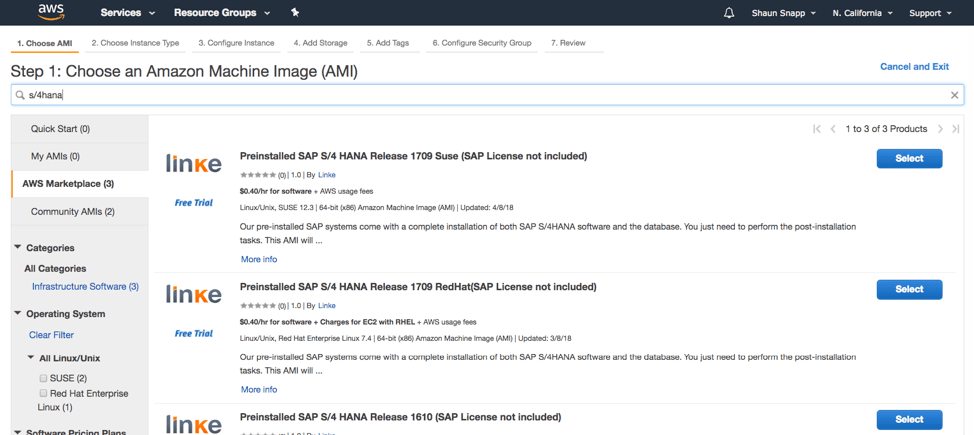Go to the Review step
The image size is (974, 435).
pyautogui.click(x=568, y=43)
